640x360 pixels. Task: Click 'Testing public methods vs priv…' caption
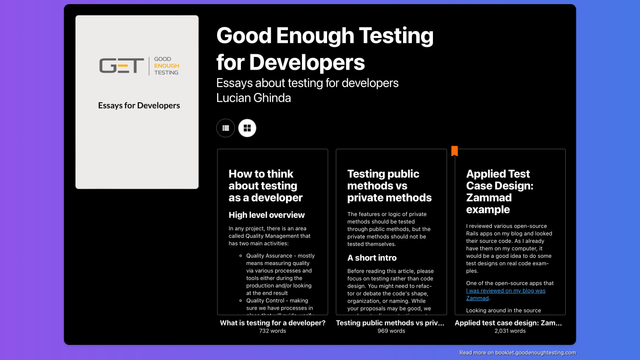pos(390,323)
